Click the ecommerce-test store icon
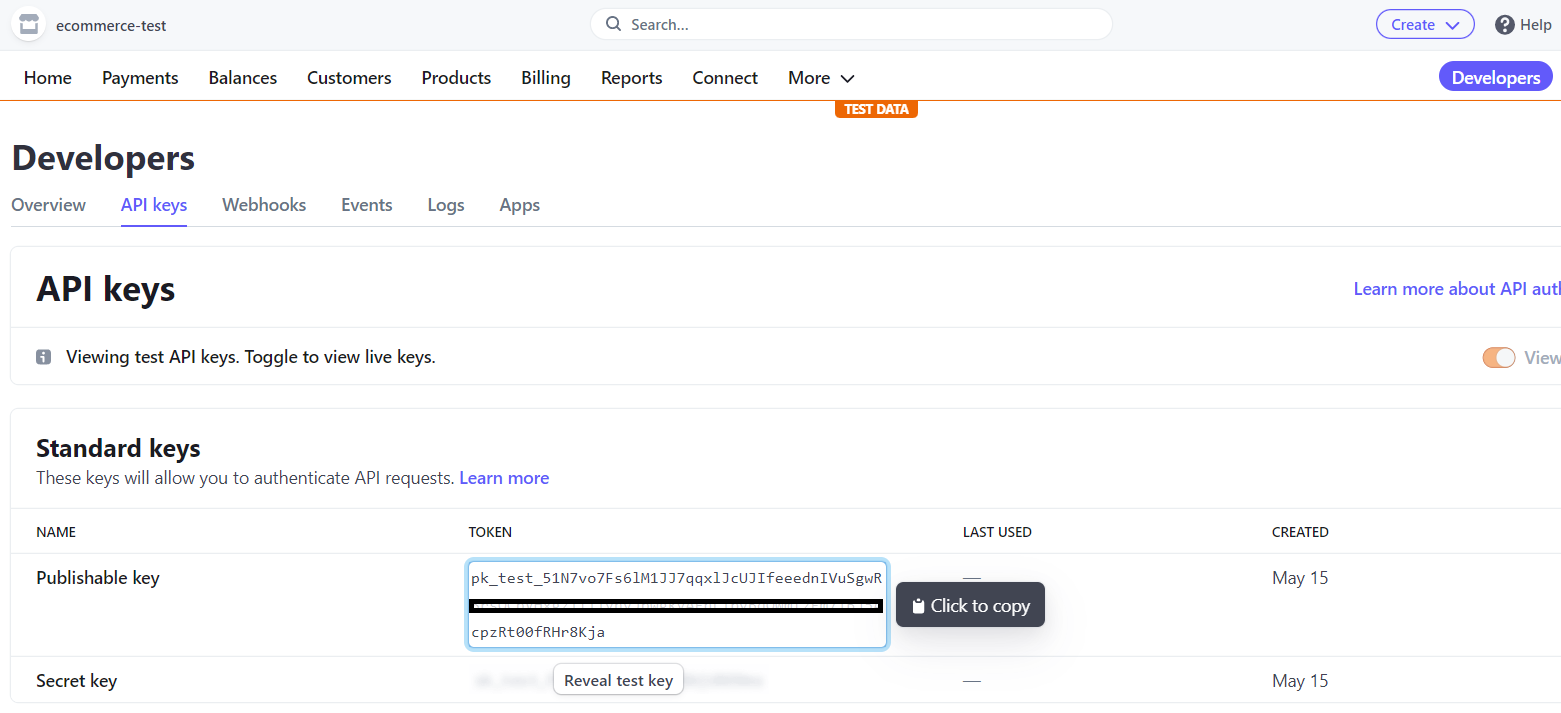This screenshot has height=713, width=1561. tap(28, 25)
